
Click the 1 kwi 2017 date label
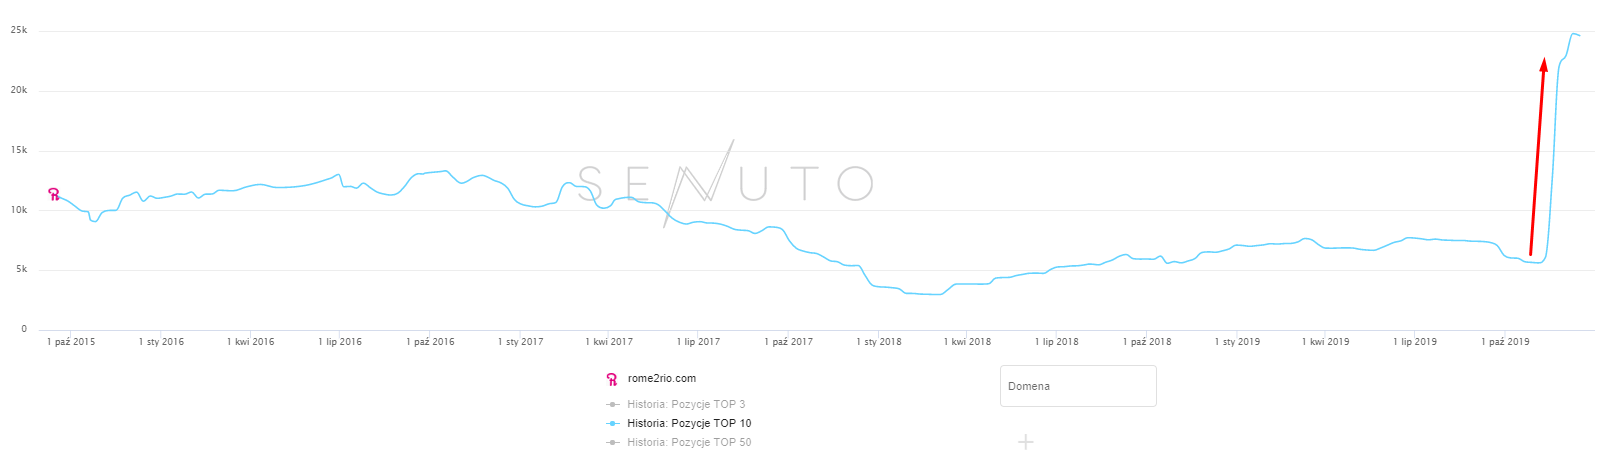(x=609, y=342)
